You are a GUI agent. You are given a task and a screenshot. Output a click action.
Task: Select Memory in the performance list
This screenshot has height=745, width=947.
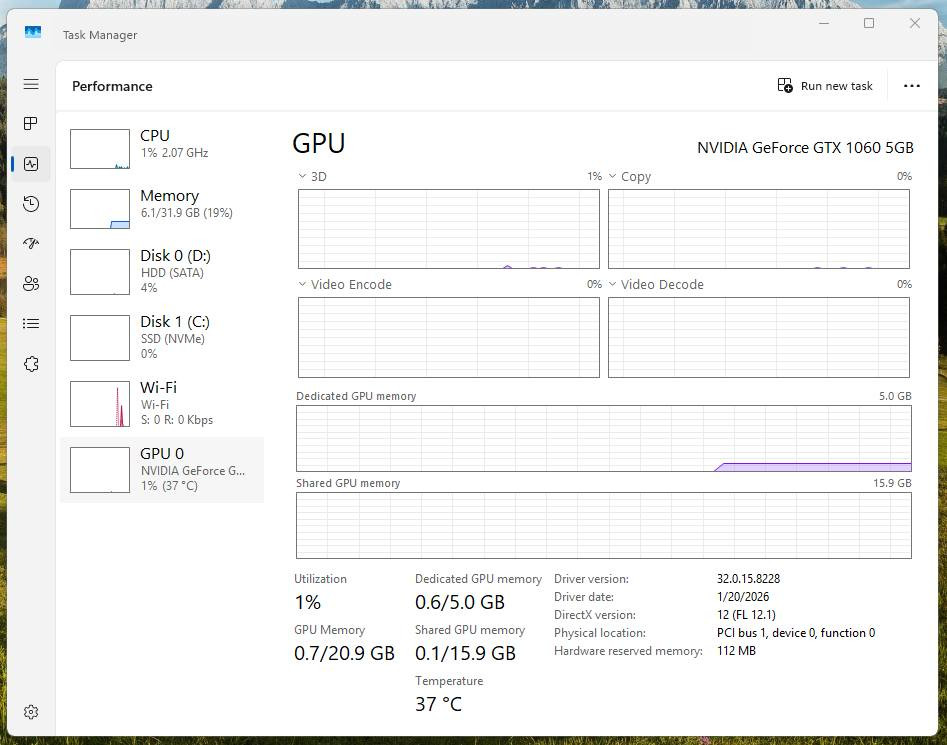pos(162,208)
